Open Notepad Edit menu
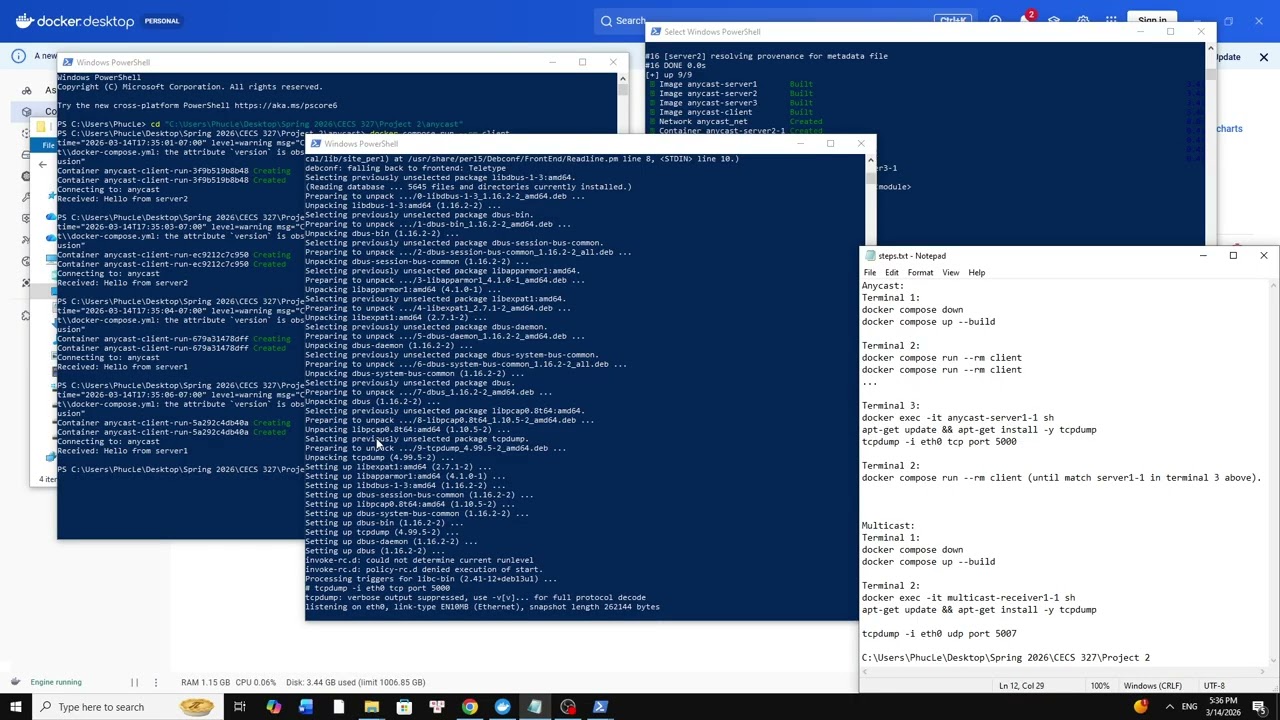This screenshot has height=720, width=1280. tap(891, 273)
